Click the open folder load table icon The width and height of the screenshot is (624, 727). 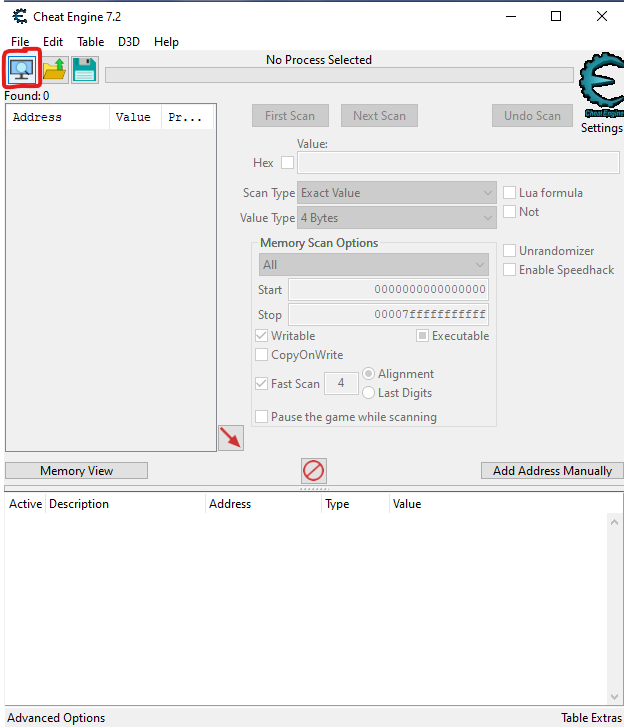click(54, 70)
